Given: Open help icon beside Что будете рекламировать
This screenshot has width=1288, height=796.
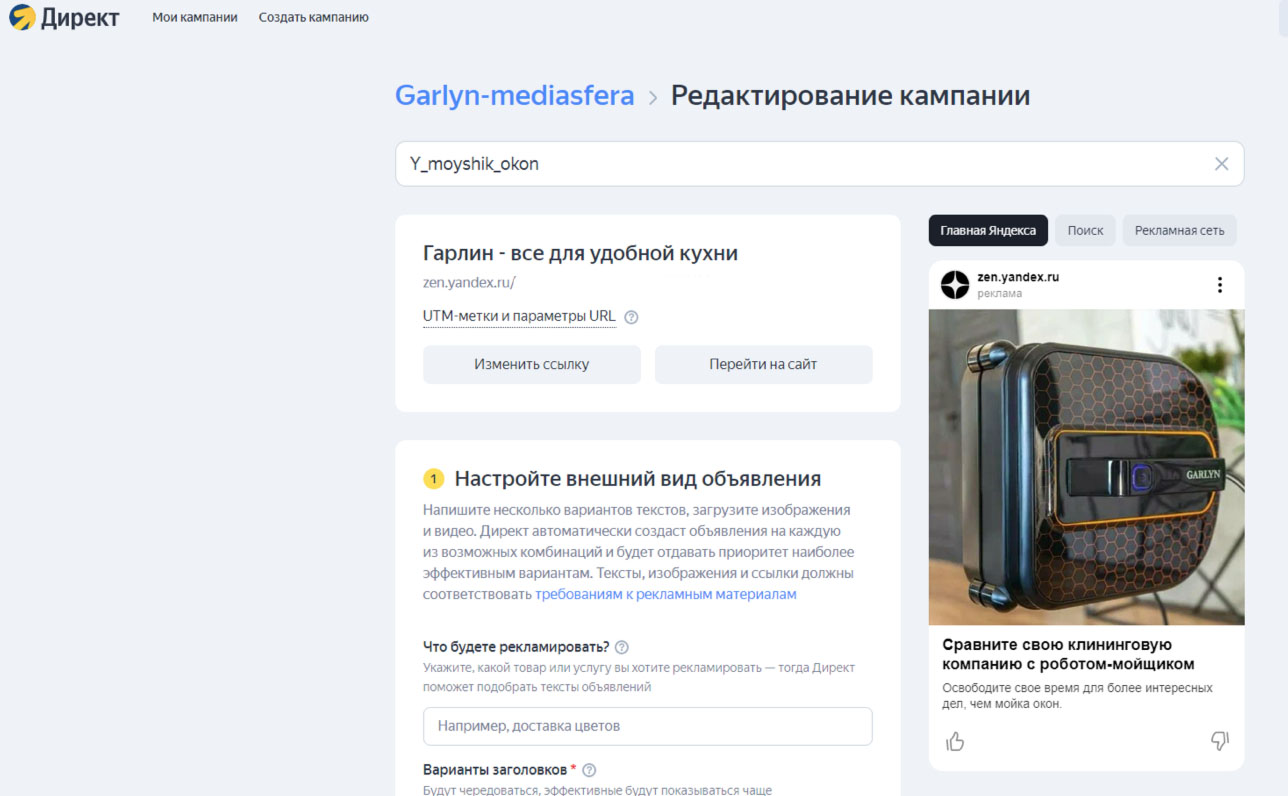Looking at the screenshot, I should pos(622,647).
